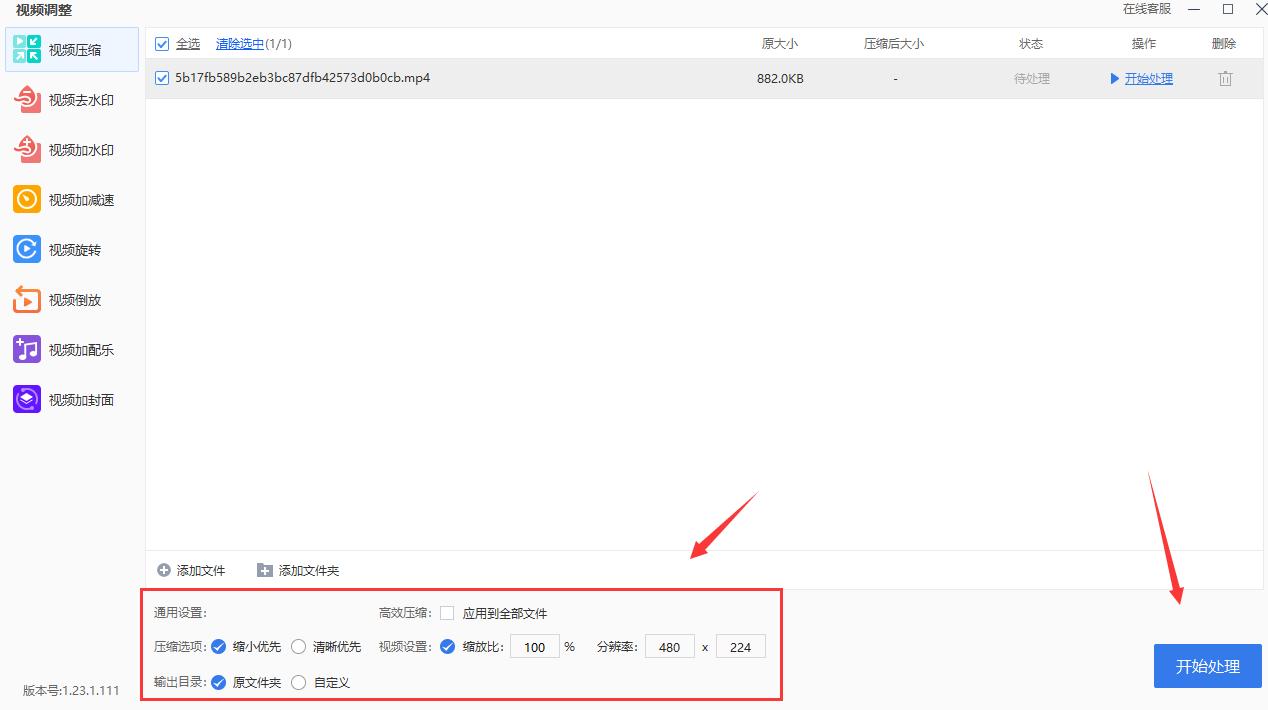Image resolution: width=1268 pixels, height=710 pixels.
Task: Click the 全选 select-all option
Action: (x=185, y=44)
